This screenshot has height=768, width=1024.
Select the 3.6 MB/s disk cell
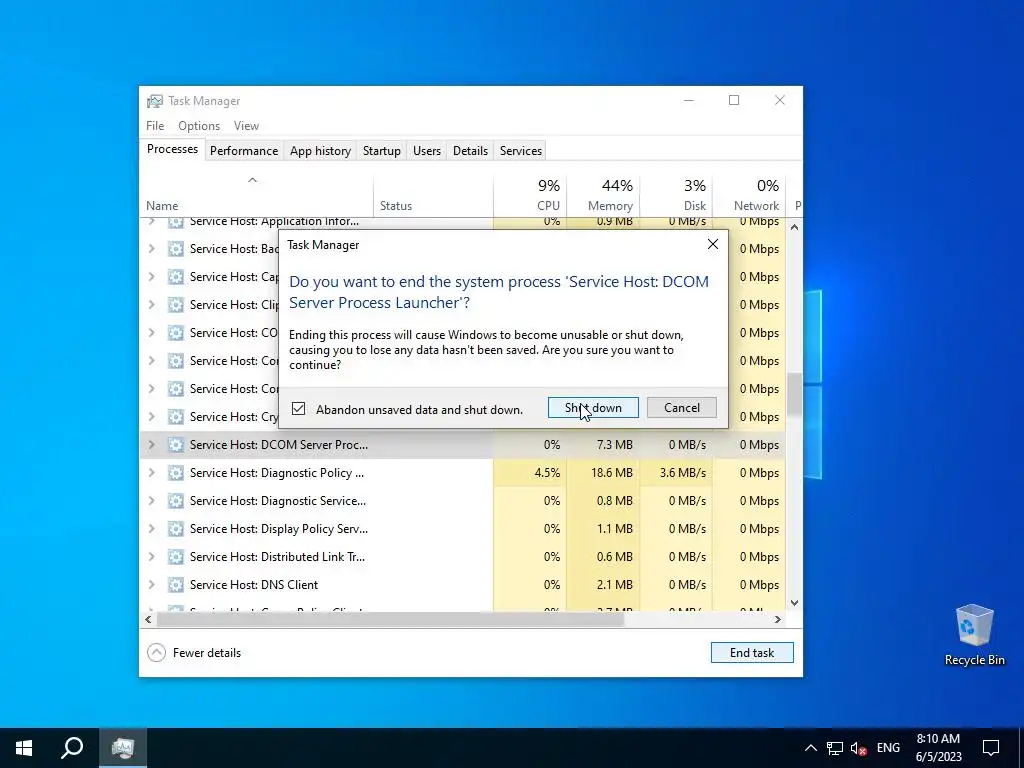[676, 473]
